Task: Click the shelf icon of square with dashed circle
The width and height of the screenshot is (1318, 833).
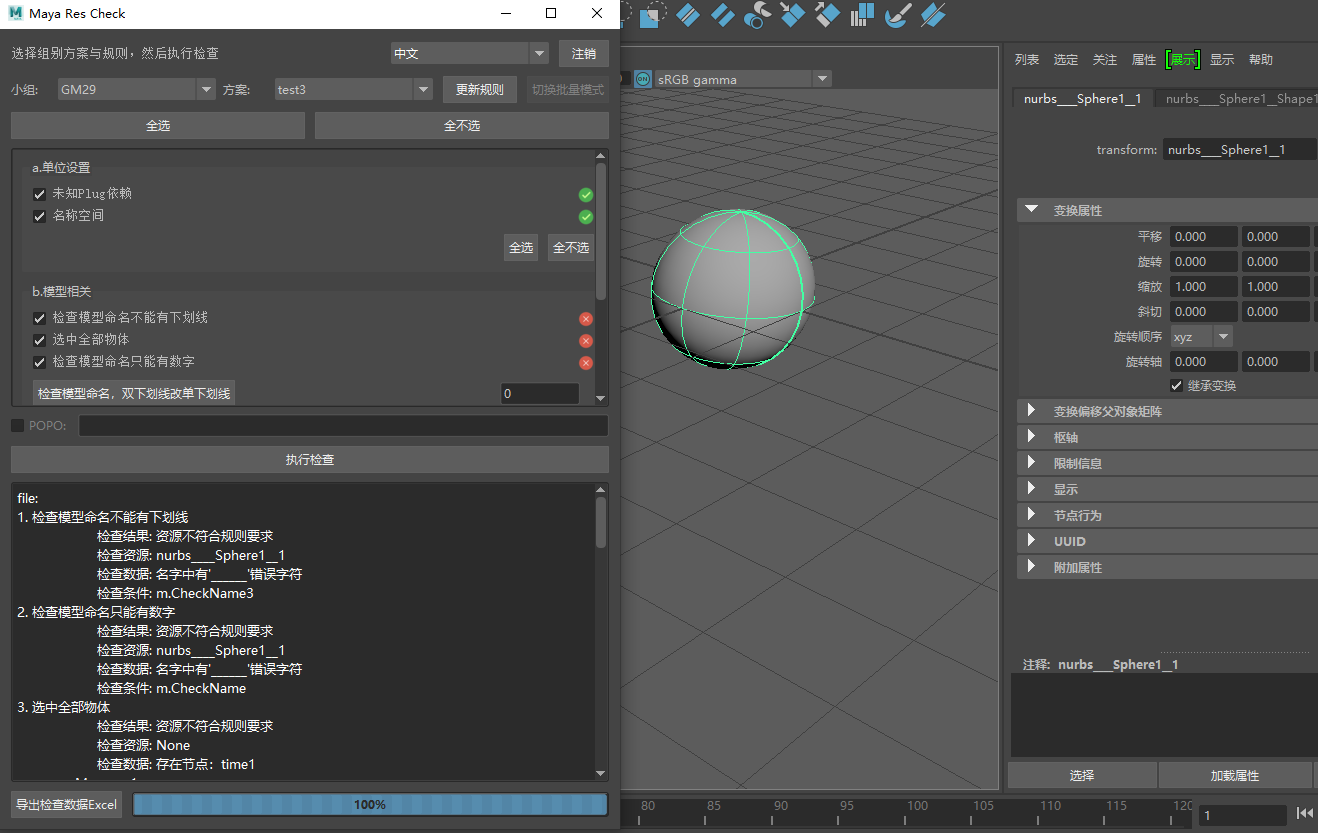Action: tap(653, 14)
